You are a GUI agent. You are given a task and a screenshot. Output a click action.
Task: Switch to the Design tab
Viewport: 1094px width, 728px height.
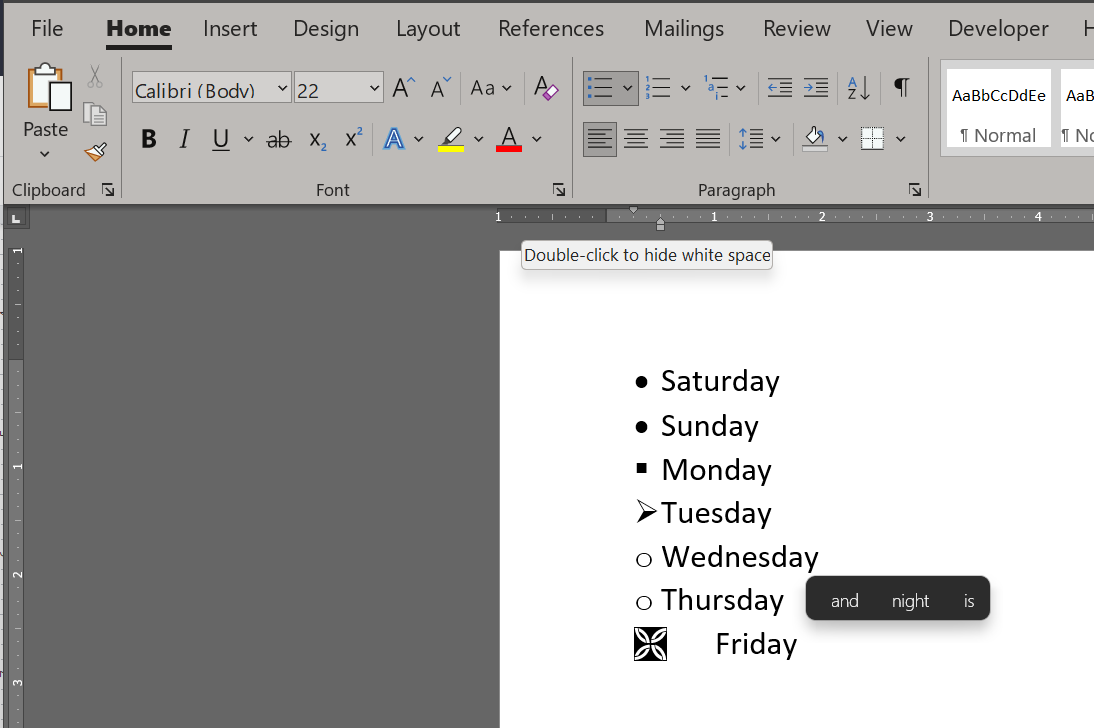(x=326, y=29)
